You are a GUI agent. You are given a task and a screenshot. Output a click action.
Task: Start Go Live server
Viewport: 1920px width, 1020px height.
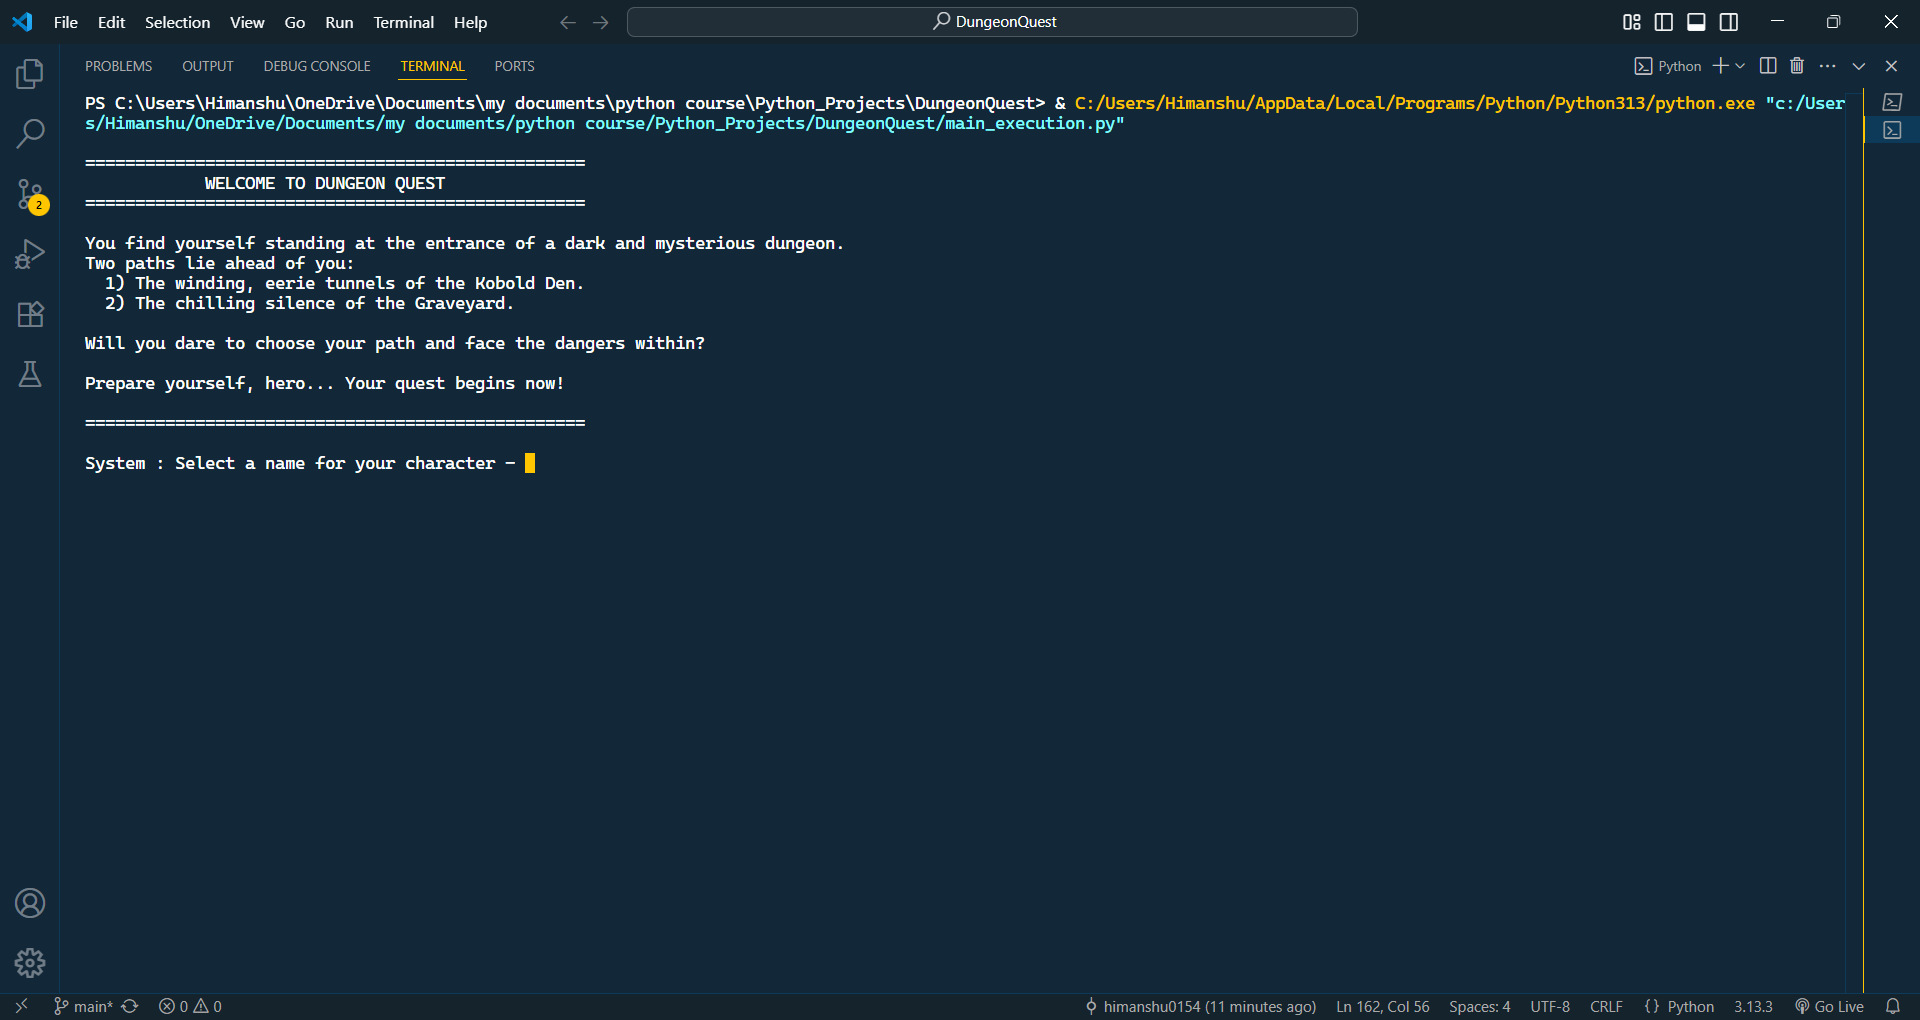(1829, 1006)
